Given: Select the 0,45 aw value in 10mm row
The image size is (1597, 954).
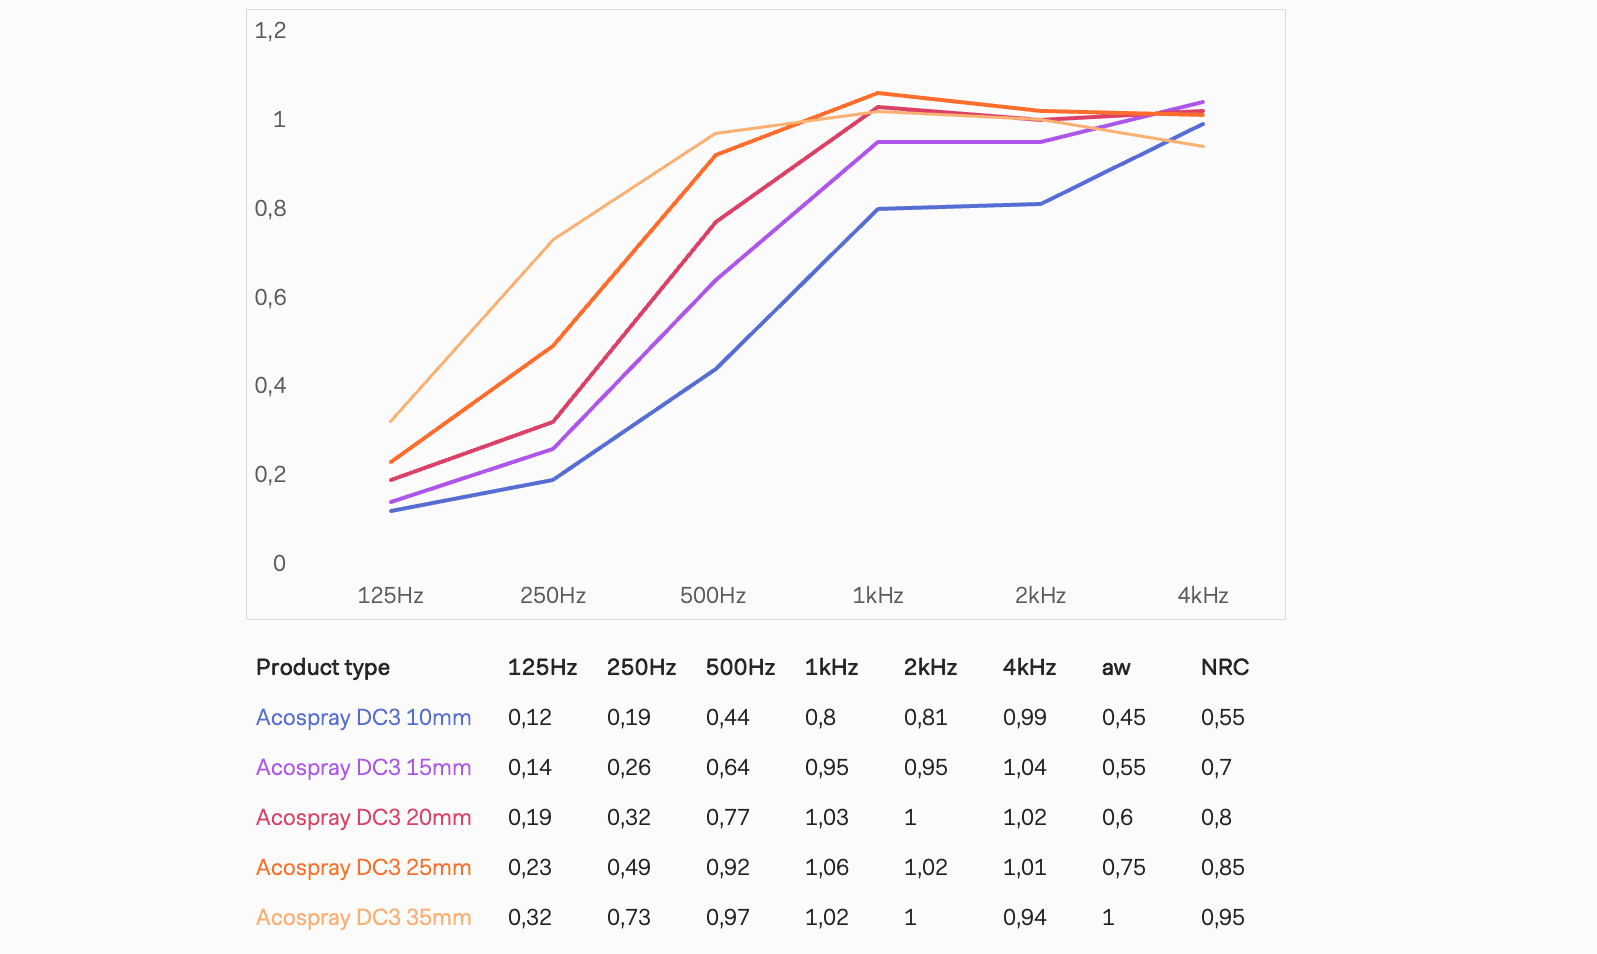Looking at the screenshot, I should pos(1124,717).
